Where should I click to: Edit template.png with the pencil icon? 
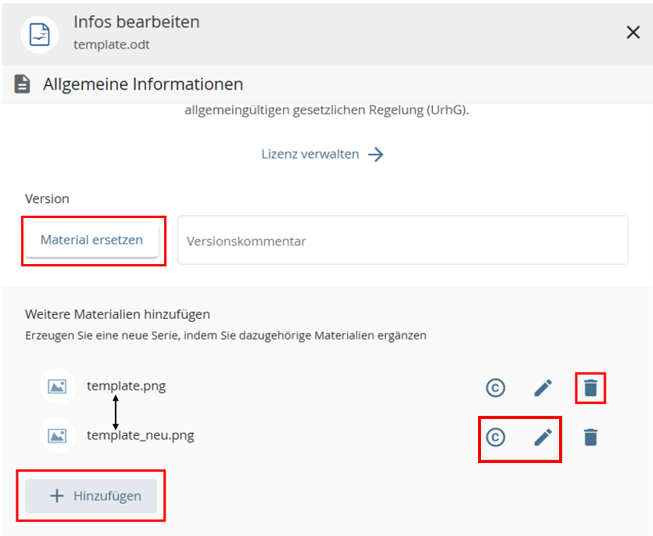(543, 387)
